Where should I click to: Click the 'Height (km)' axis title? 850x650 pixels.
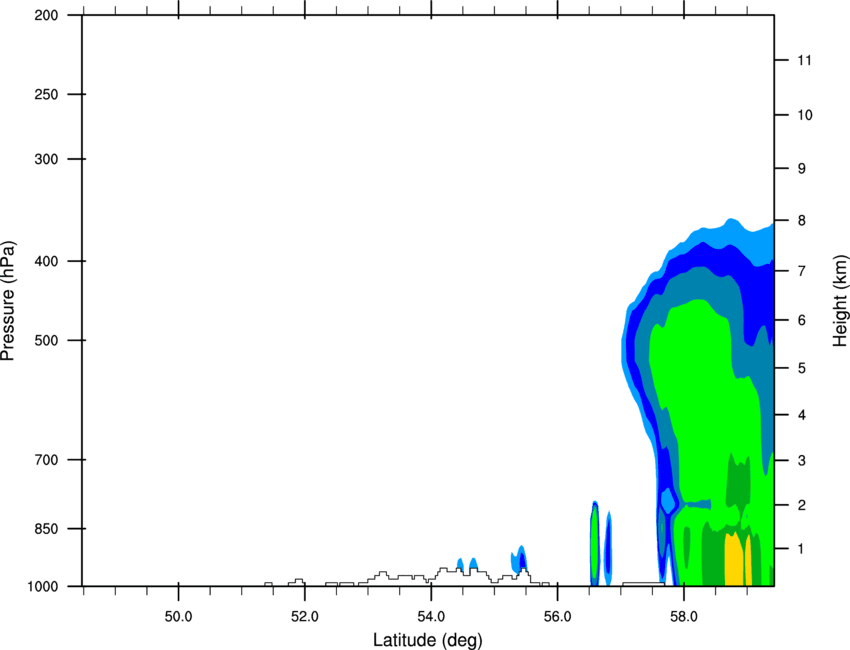pyautogui.click(x=840, y=301)
